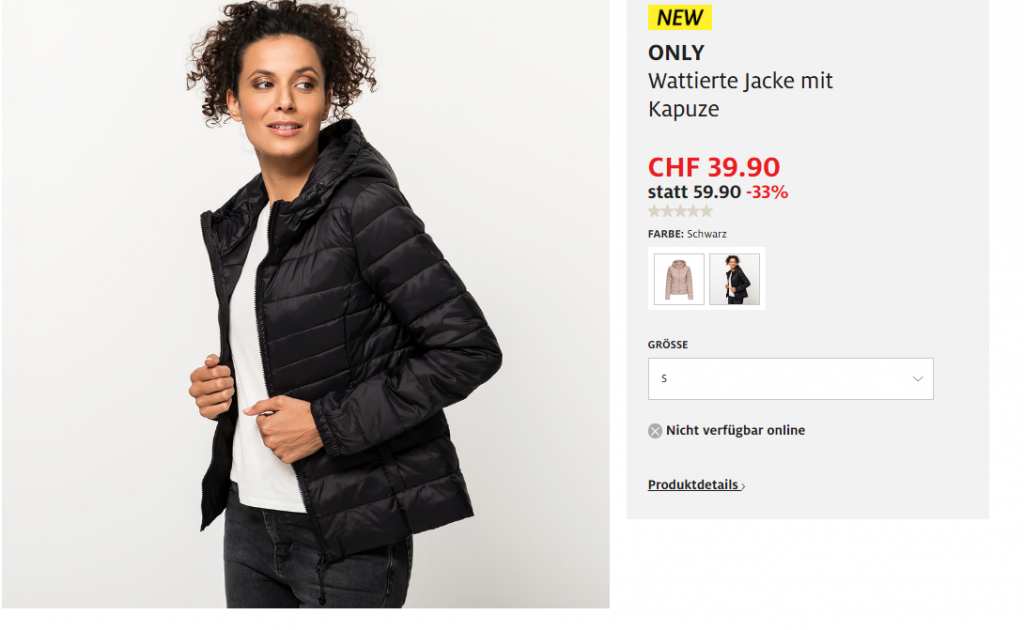Click the second rating star
1024x630 pixels.
click(667, 211)
